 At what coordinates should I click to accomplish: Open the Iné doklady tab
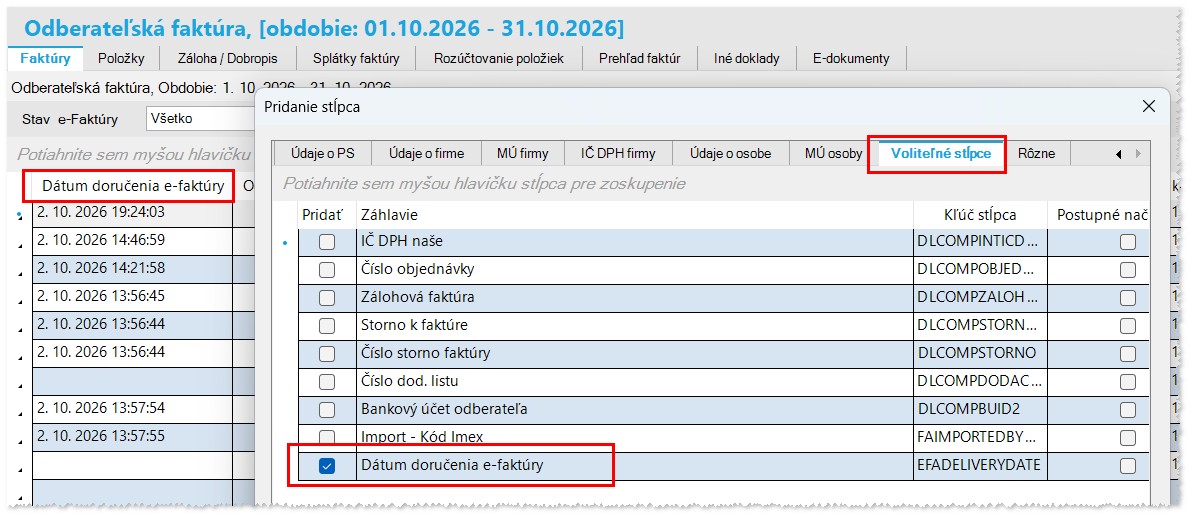pyautogui.click(x=746, y=59)
